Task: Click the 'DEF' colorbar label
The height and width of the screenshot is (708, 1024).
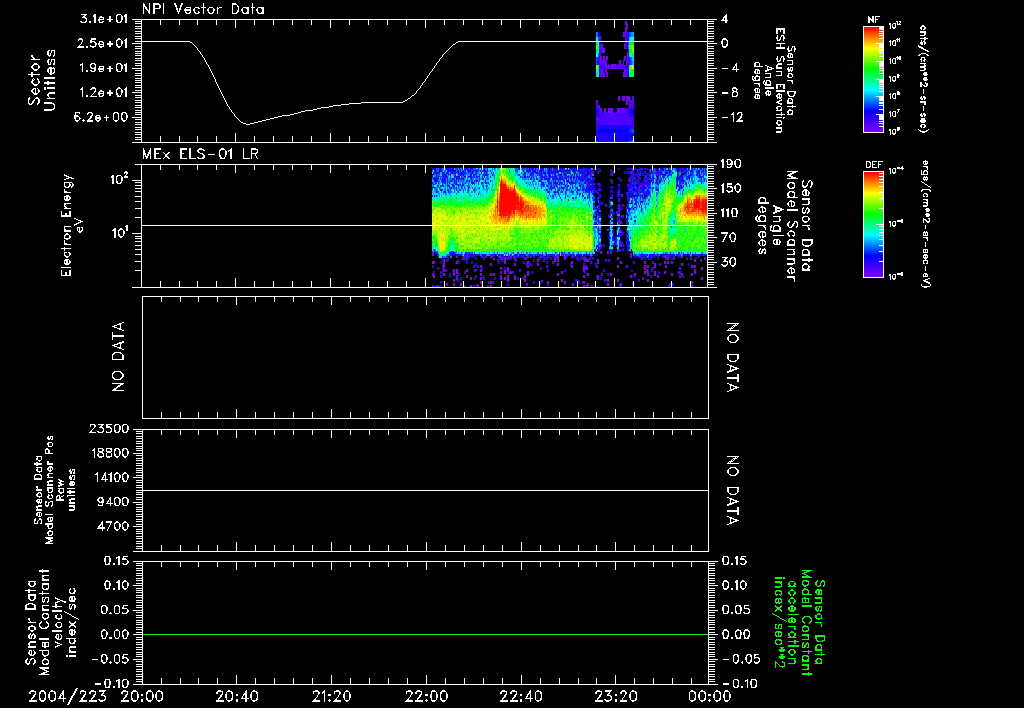Action: click(873, 165)
